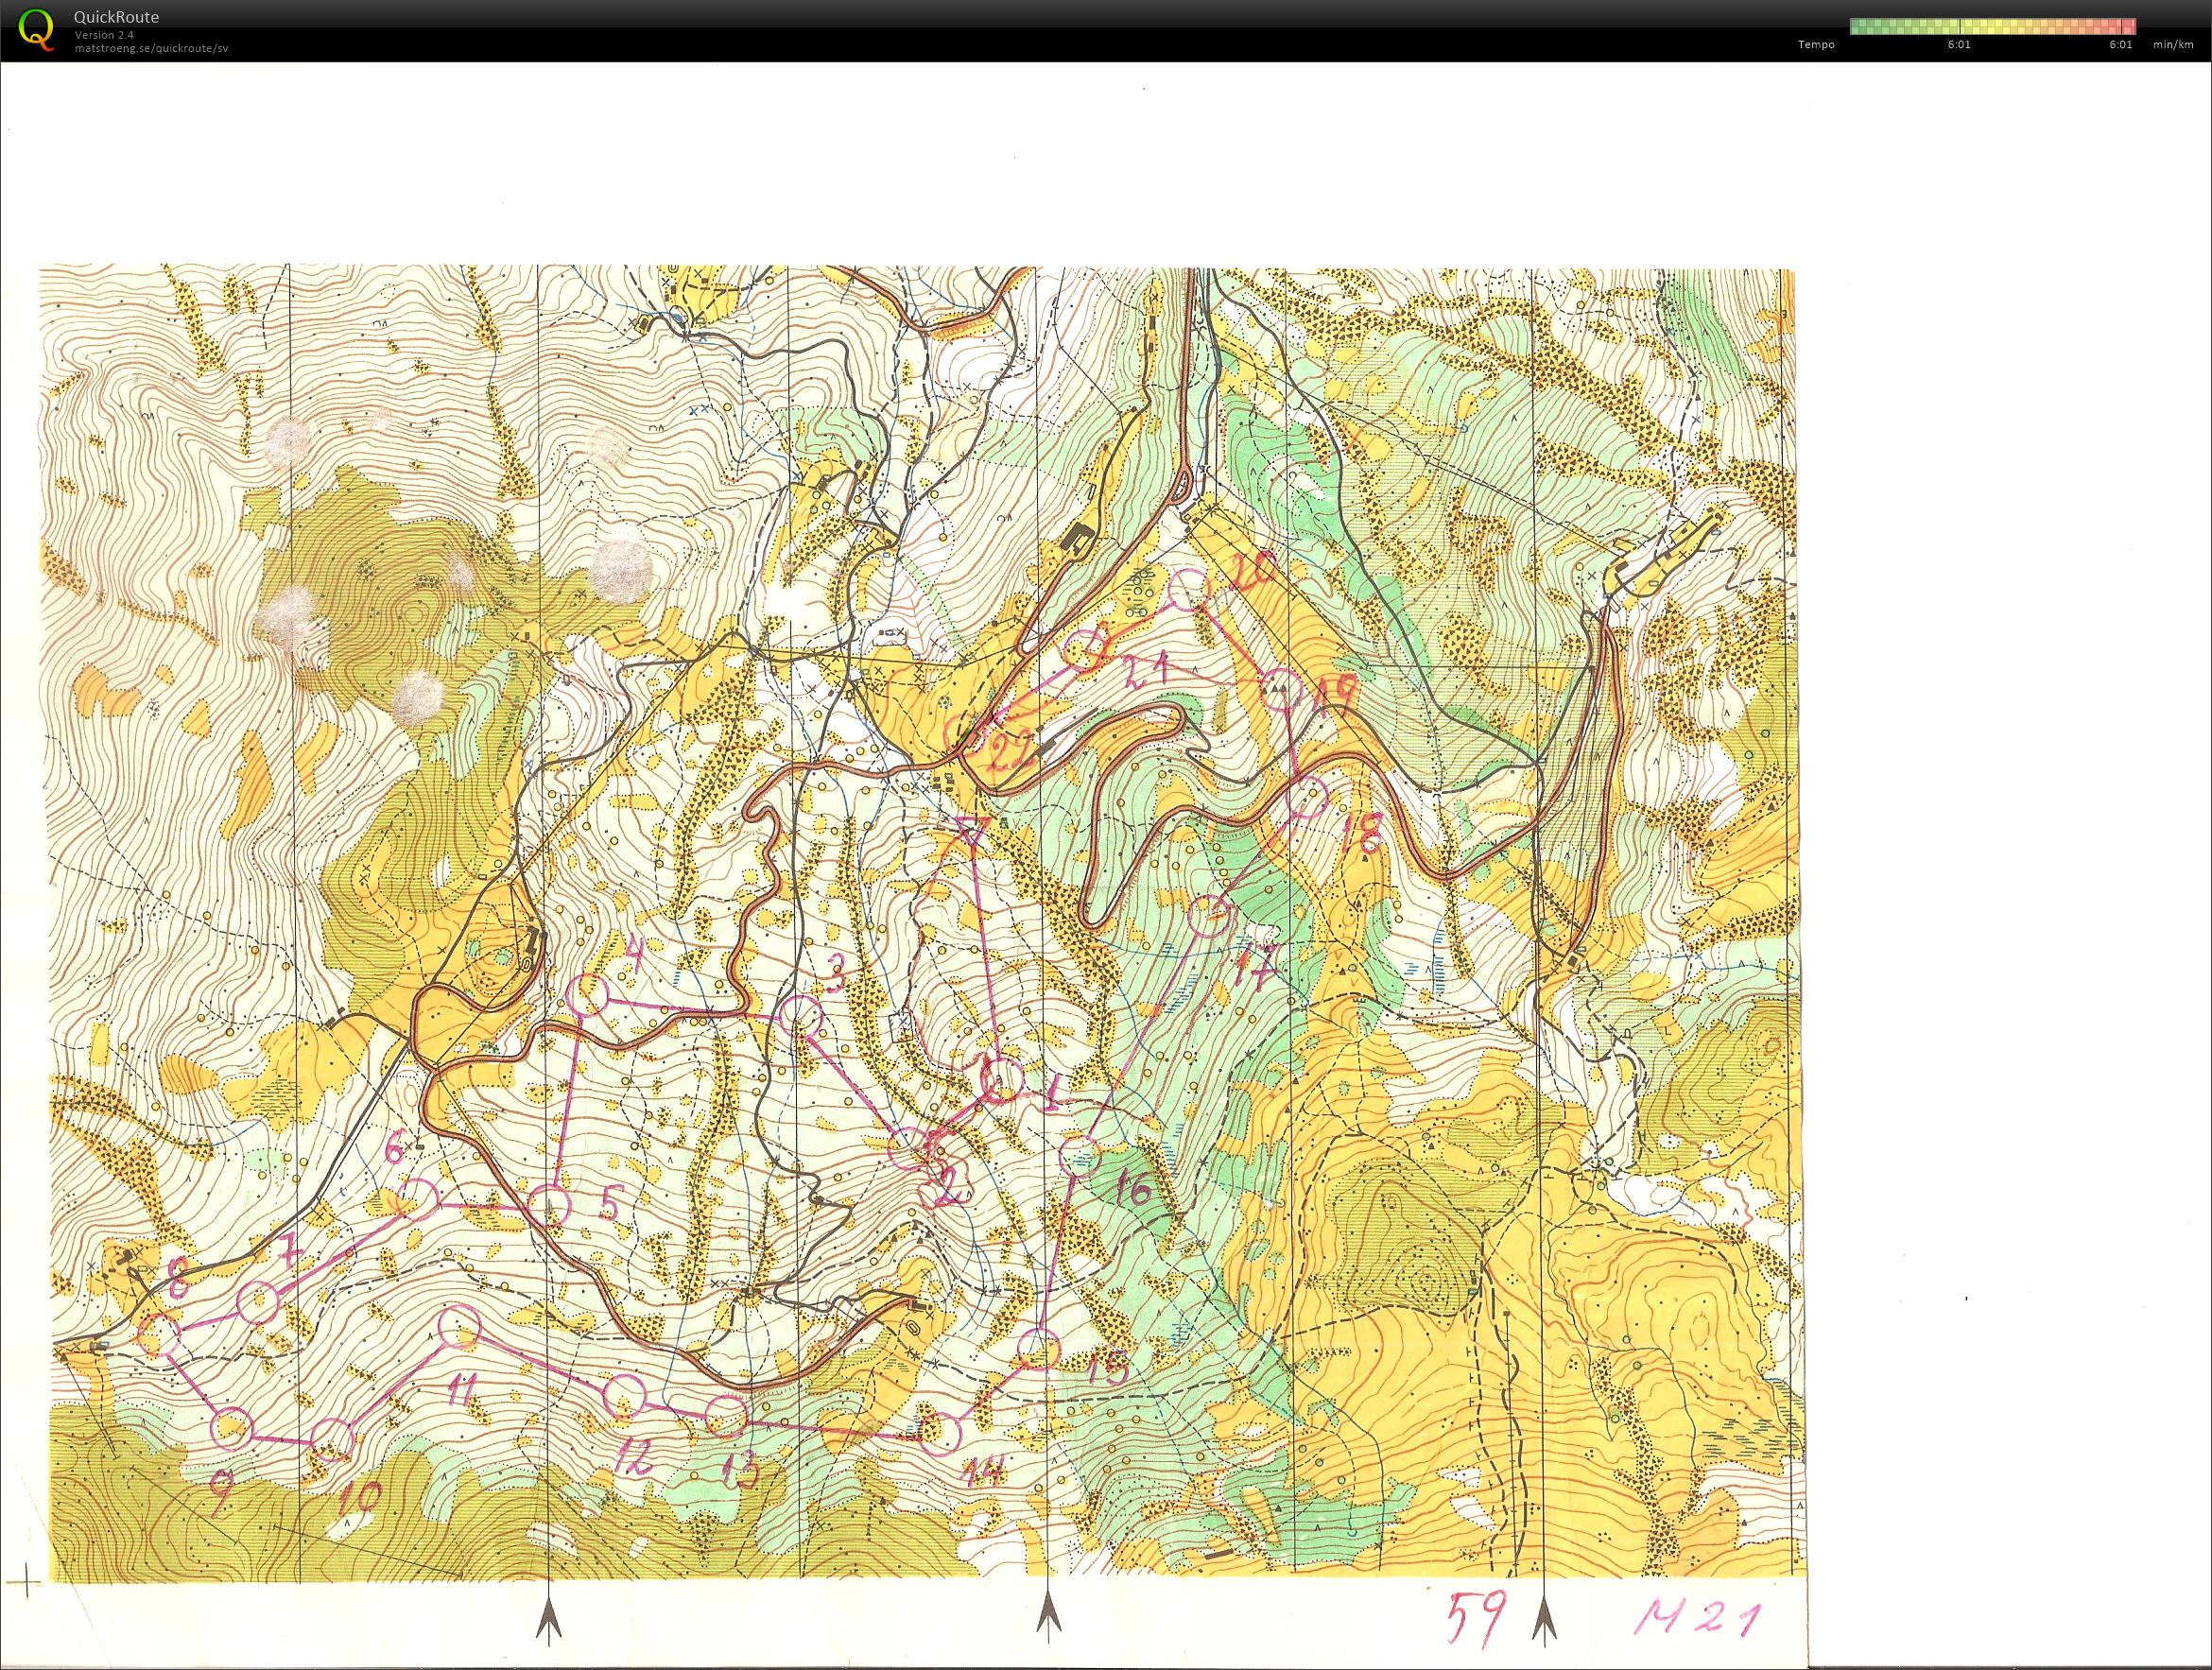Click the Tempo label in header
This screenshot has width=2212, height=1670.
(1816, 45)
